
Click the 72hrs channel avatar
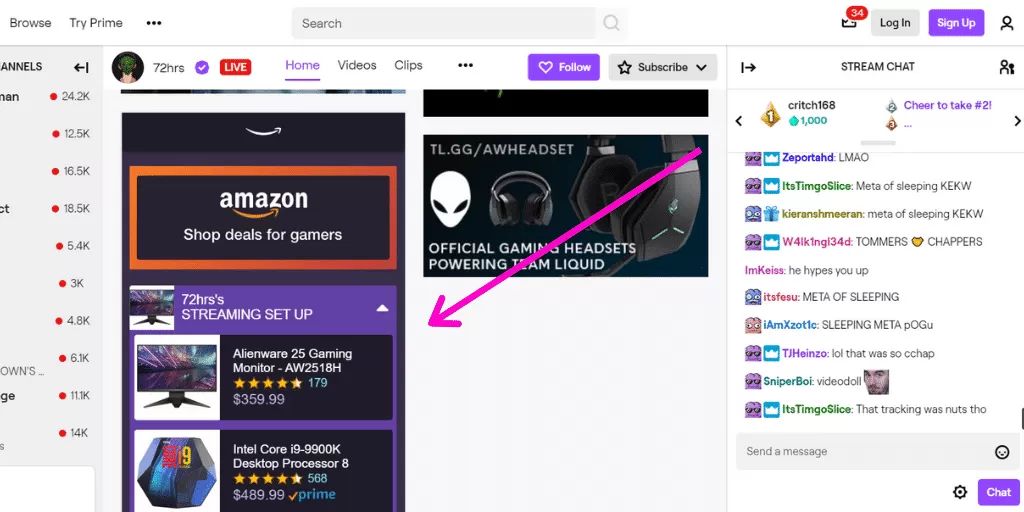click(128, 67)
